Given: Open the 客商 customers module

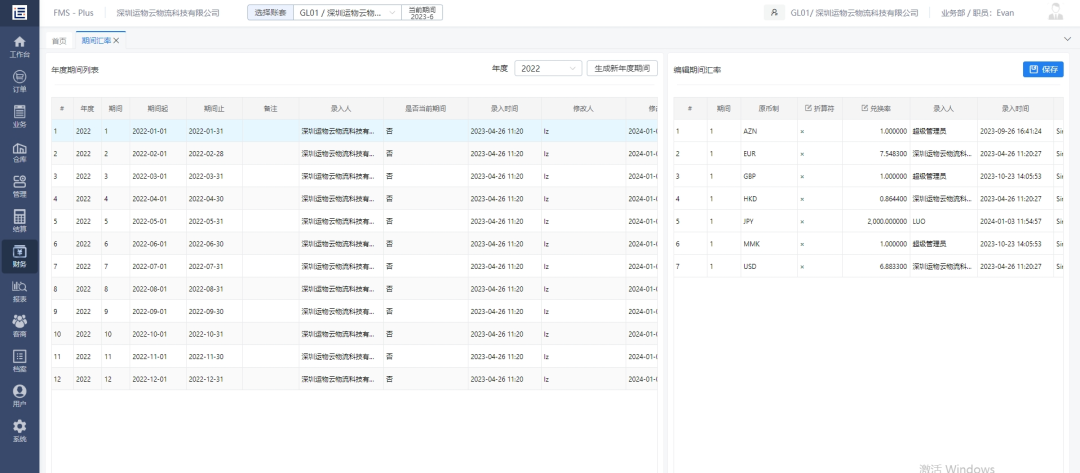Looking at the screenshot, I should (x=19, y=326).
